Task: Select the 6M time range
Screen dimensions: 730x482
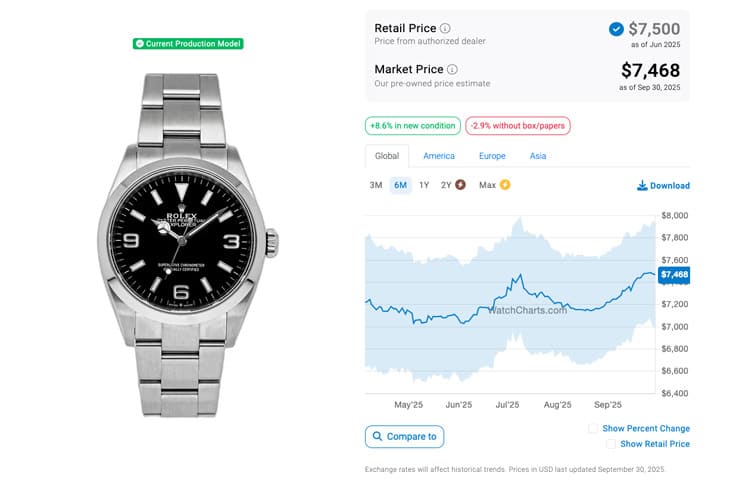Action: [400, 185]
